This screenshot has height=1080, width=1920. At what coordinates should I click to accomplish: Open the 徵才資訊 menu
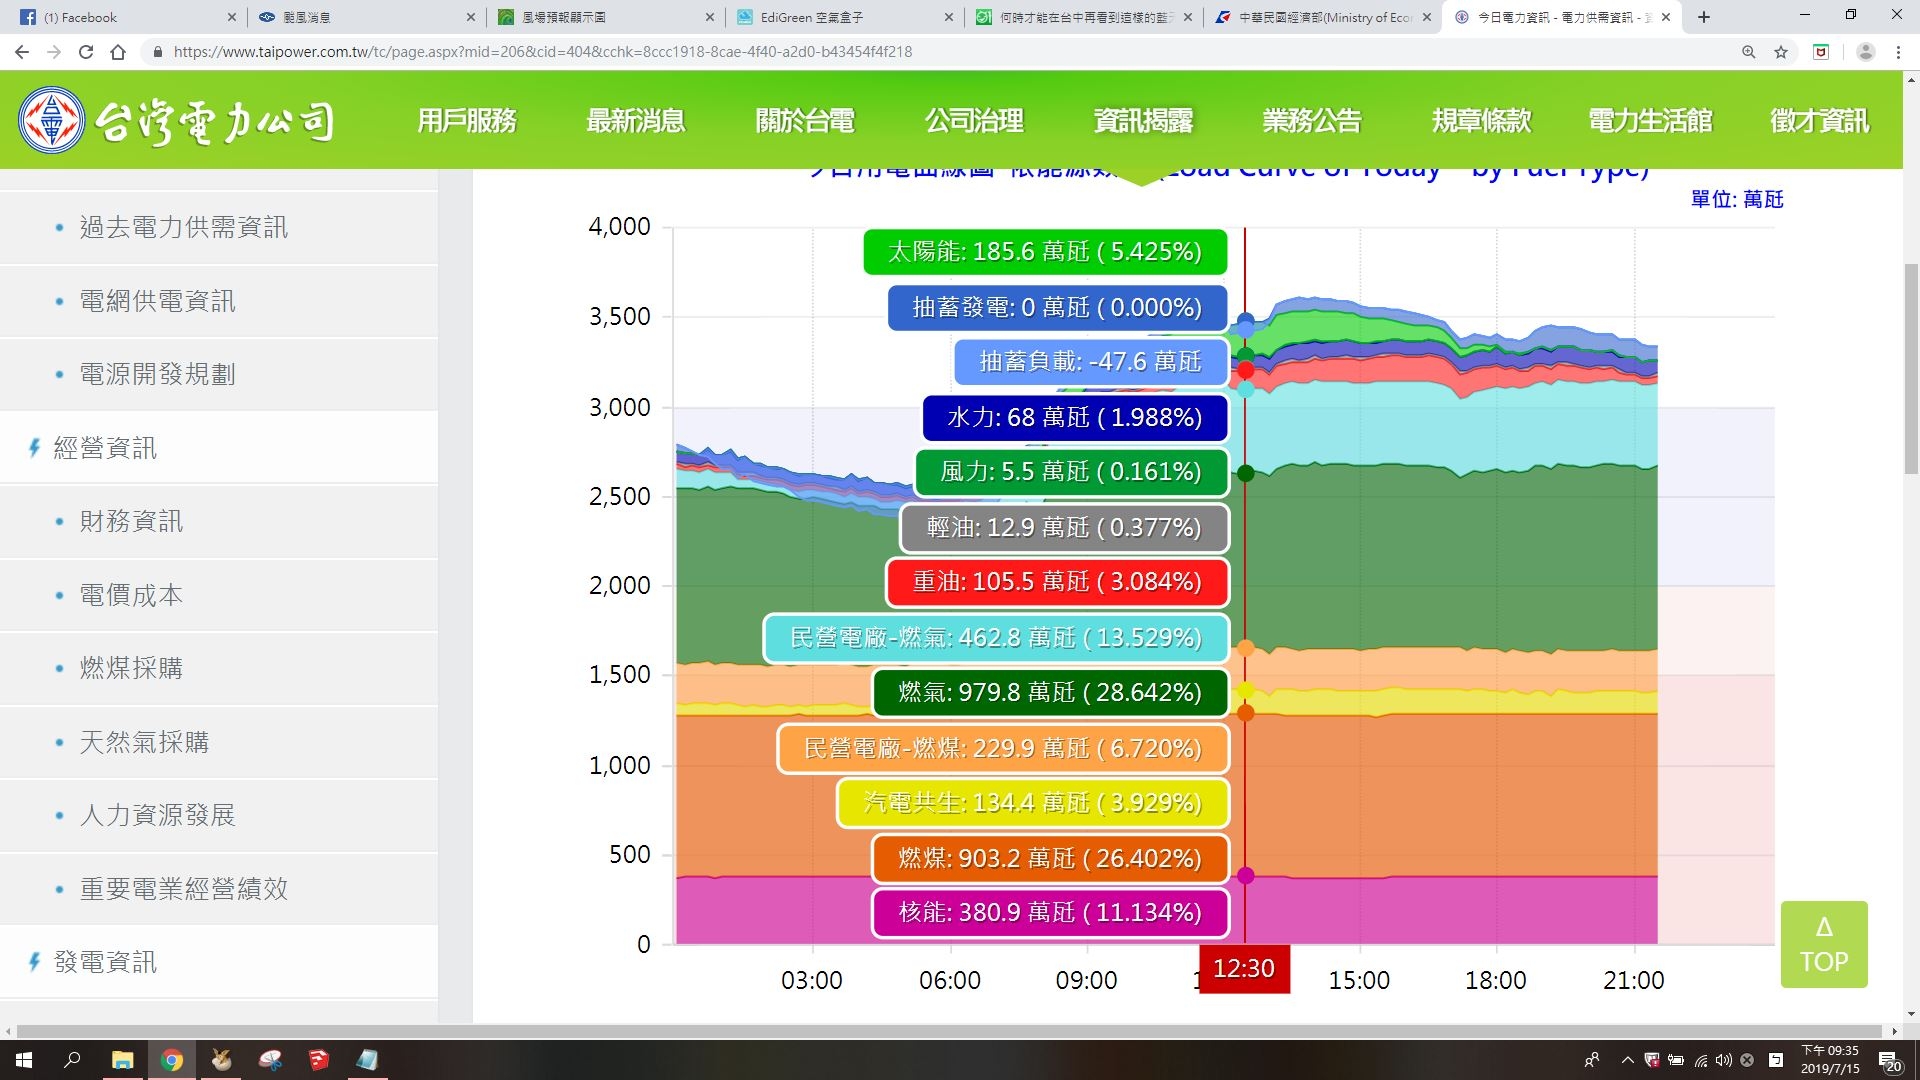[x=1819, y=121]
